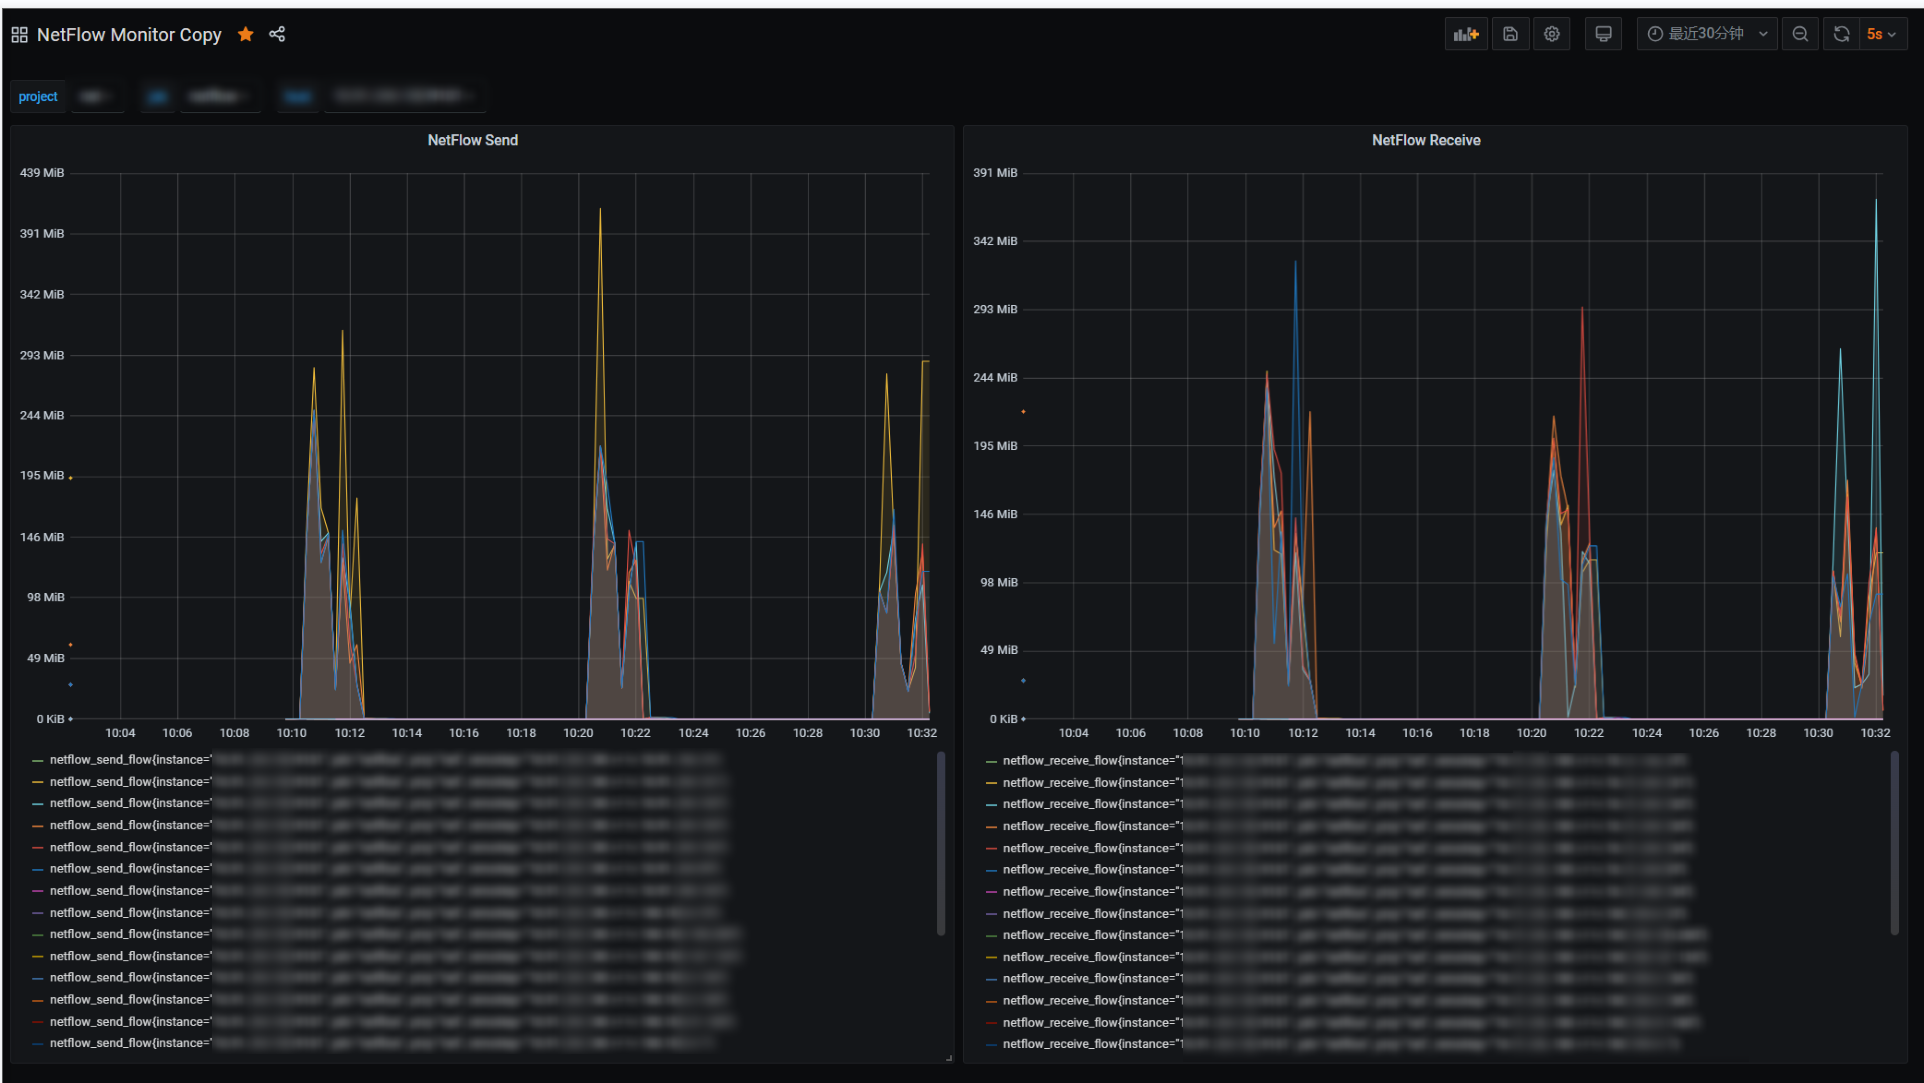The width and height of the screenshot is (1924, 1083).
Task: Click the clock icon in time picker
Action: click(x=1655, y=34)
